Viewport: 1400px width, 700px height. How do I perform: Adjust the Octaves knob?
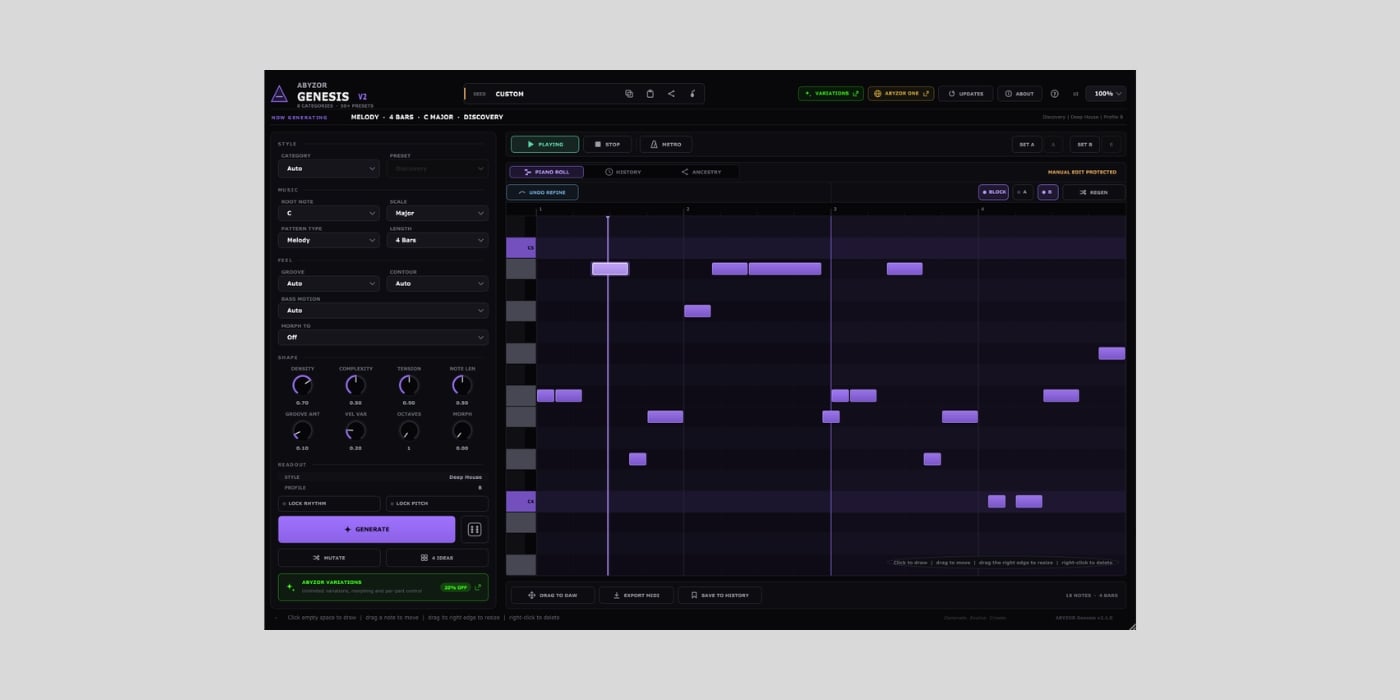tap(408, 431)
